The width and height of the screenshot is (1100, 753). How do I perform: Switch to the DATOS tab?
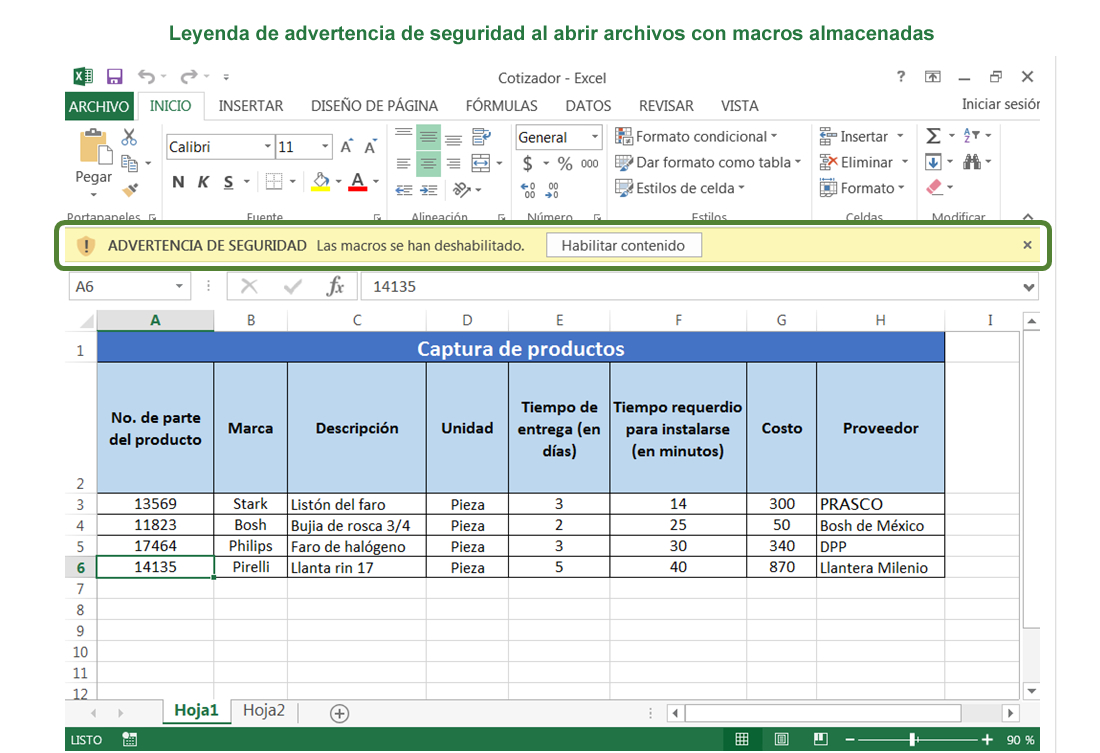(588, 106)
